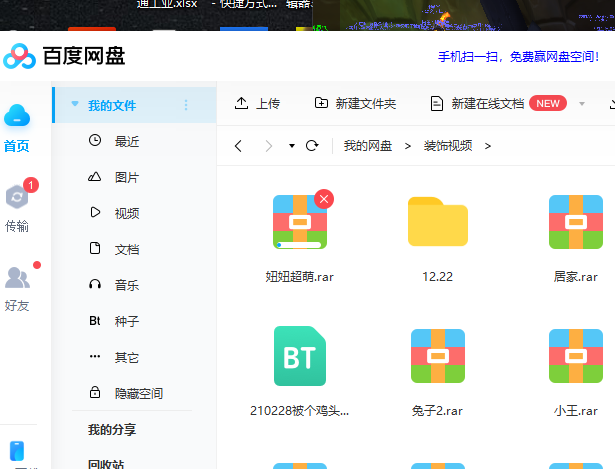Image resolution: width=615 pixels, height=469 pixels.
Task: Open the 传输 transfer icon with badge
Action: click(17, 198)
